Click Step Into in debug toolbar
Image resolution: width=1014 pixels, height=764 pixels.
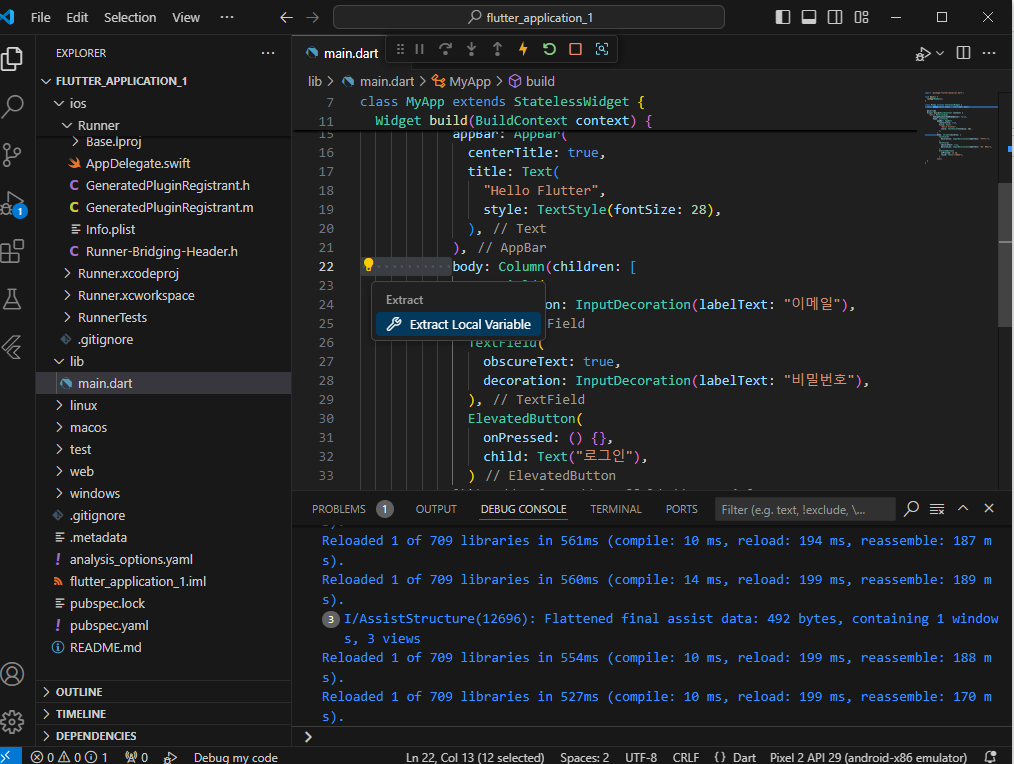(471, 49)
